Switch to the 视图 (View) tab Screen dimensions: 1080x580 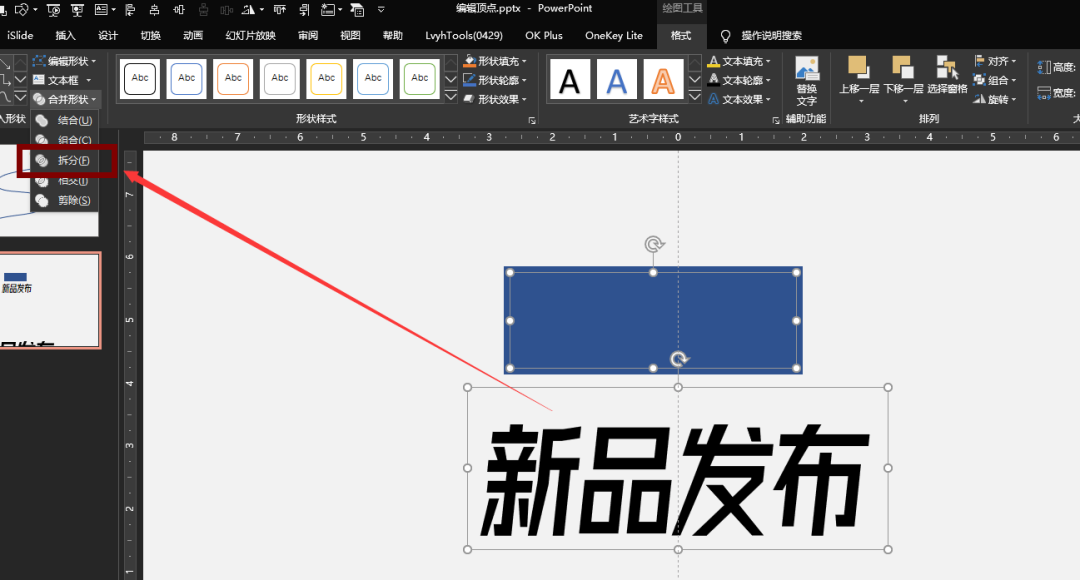[x=350, y=35]
